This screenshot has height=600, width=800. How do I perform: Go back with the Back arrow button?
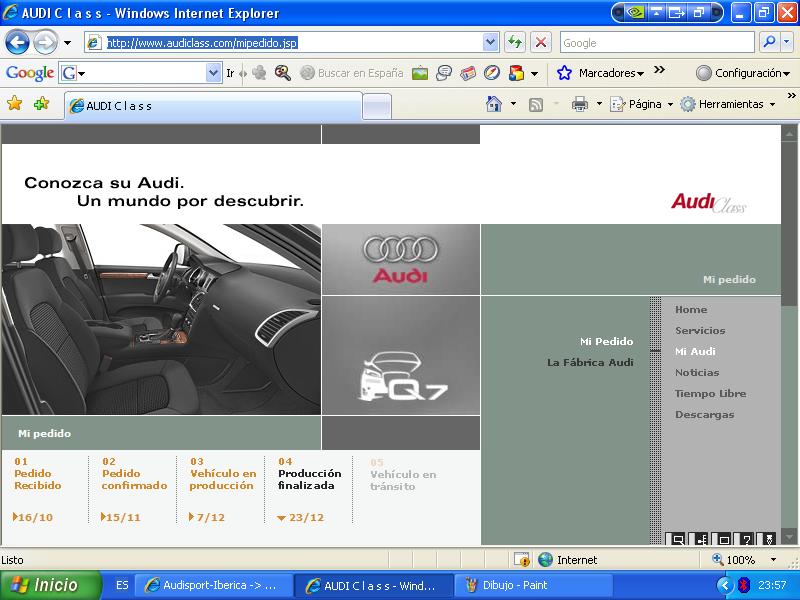pos(17,43)
